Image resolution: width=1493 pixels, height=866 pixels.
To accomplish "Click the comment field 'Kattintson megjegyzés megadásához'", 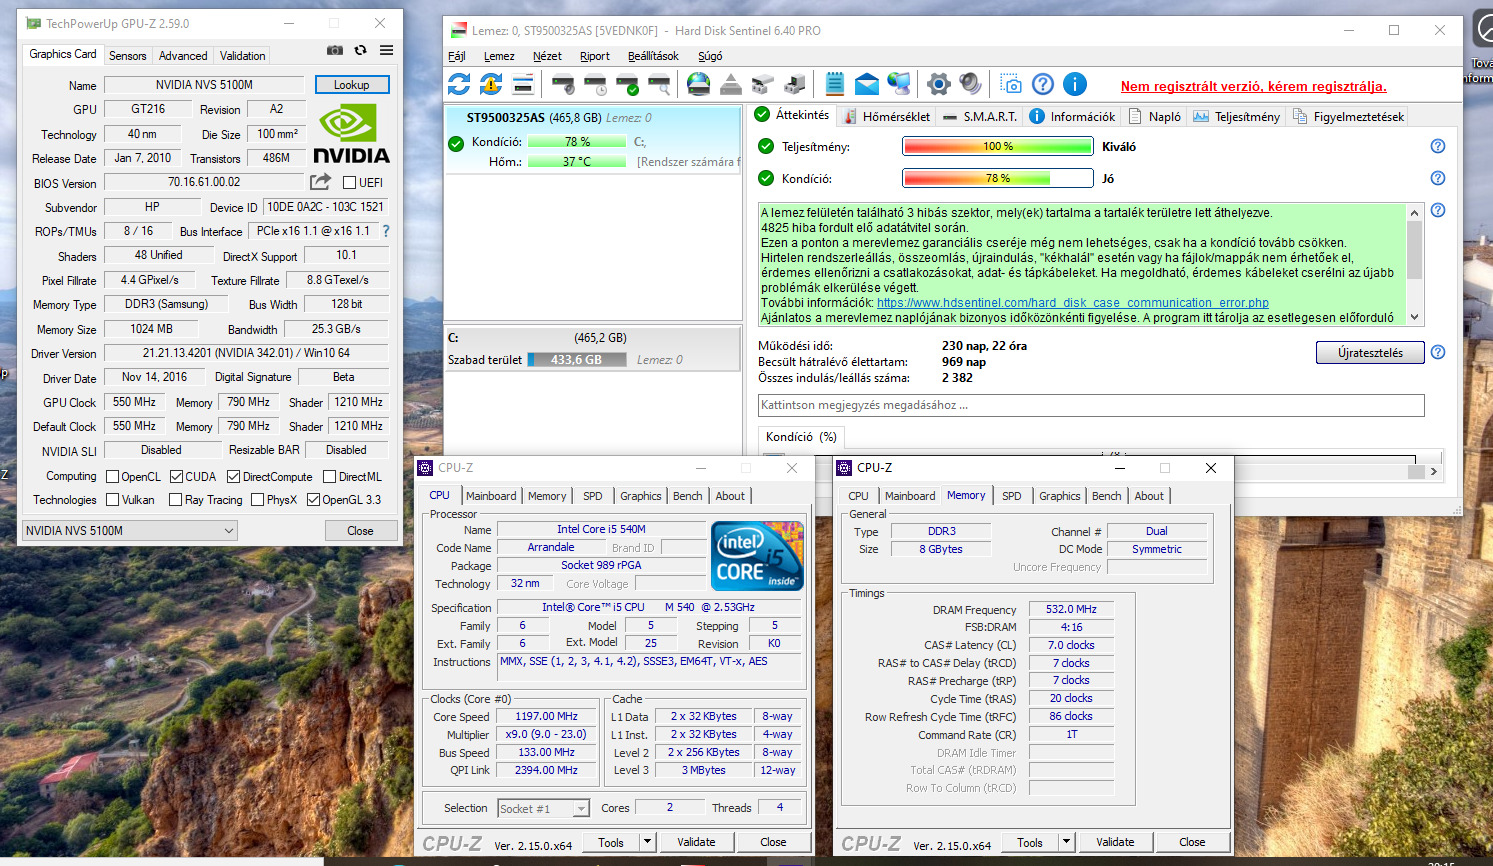I will pyautogui.click(x=1090, y=405).
